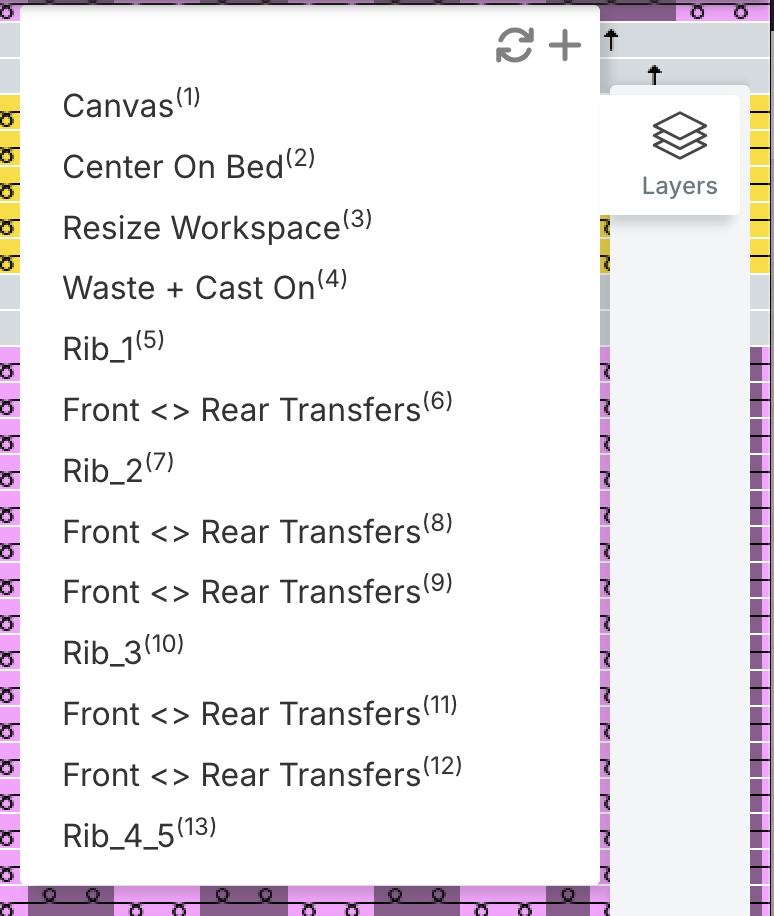This screenshot has height=916, width=774.
Task: Open the Layers panel button
Action: coord(679,154)
